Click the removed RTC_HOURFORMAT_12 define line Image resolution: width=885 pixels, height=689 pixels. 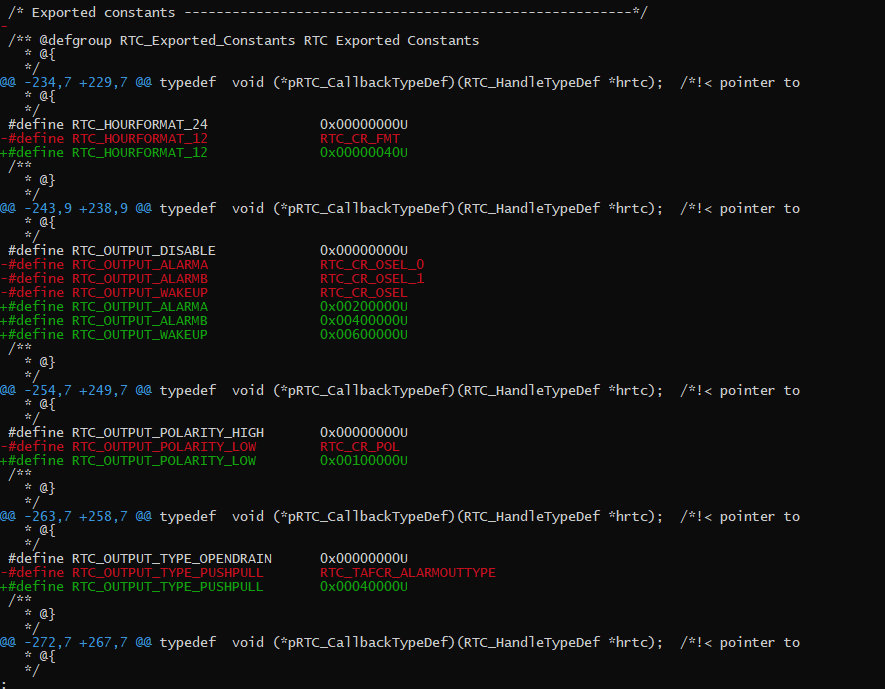coord(200,138)
